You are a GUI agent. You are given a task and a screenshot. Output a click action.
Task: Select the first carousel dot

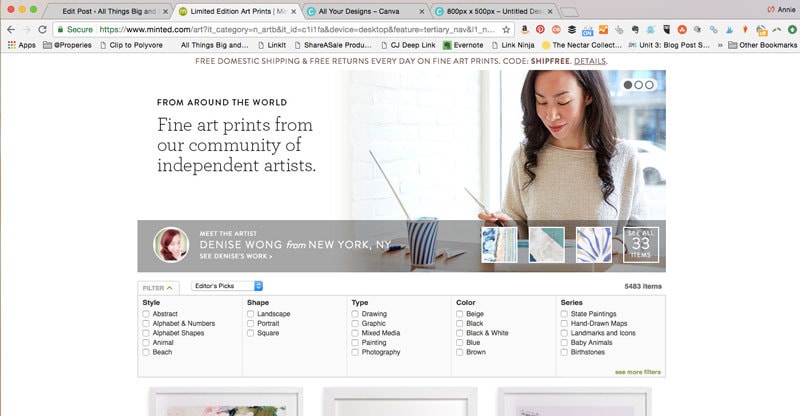point(628,85)
